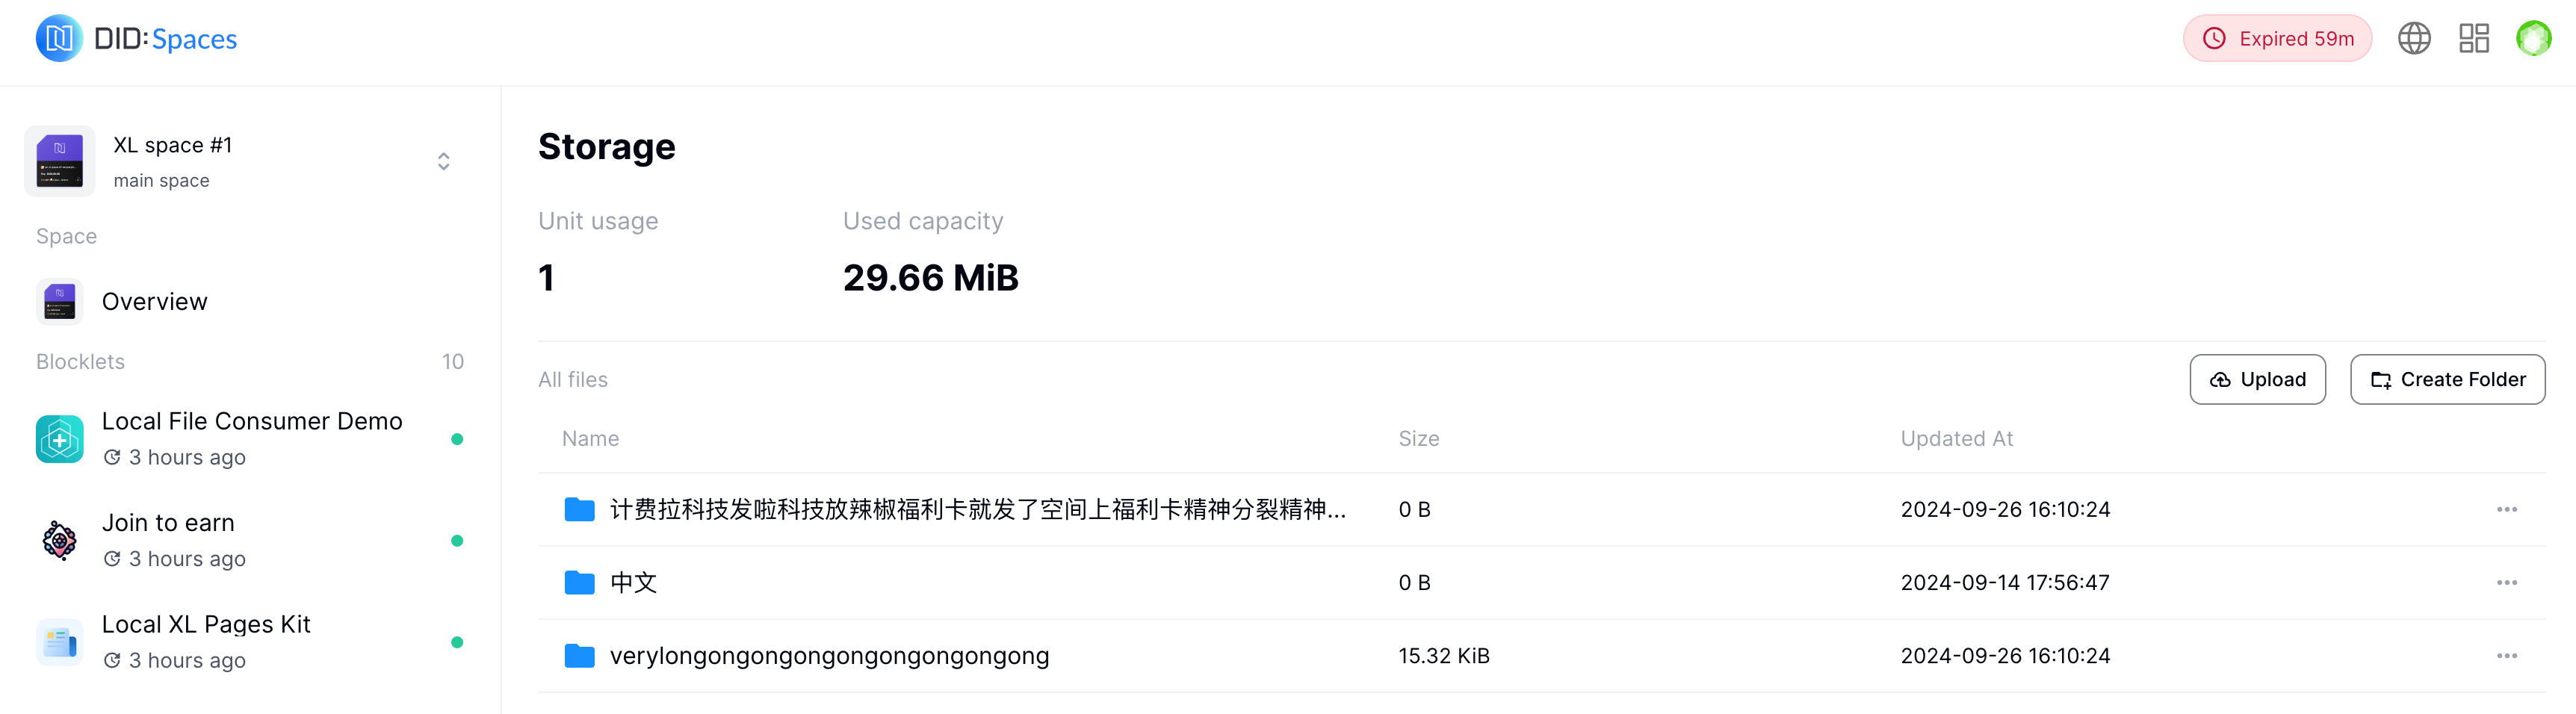Open more options for verylongong folder

click(2506, 656)
